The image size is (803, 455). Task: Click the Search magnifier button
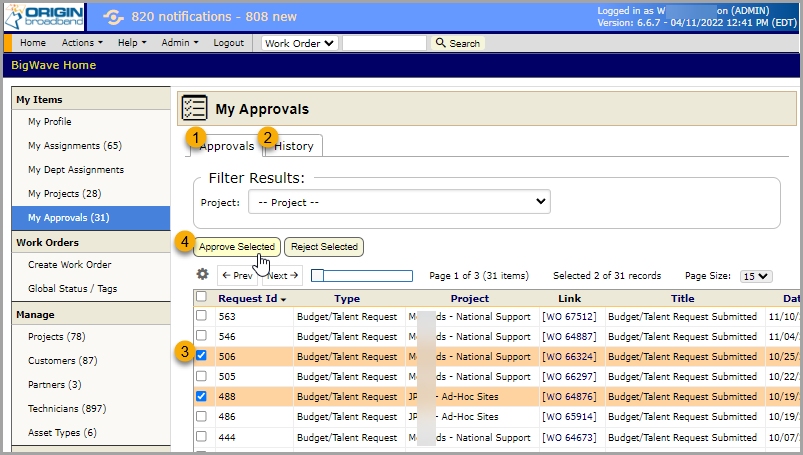click(x=458, y=43)
